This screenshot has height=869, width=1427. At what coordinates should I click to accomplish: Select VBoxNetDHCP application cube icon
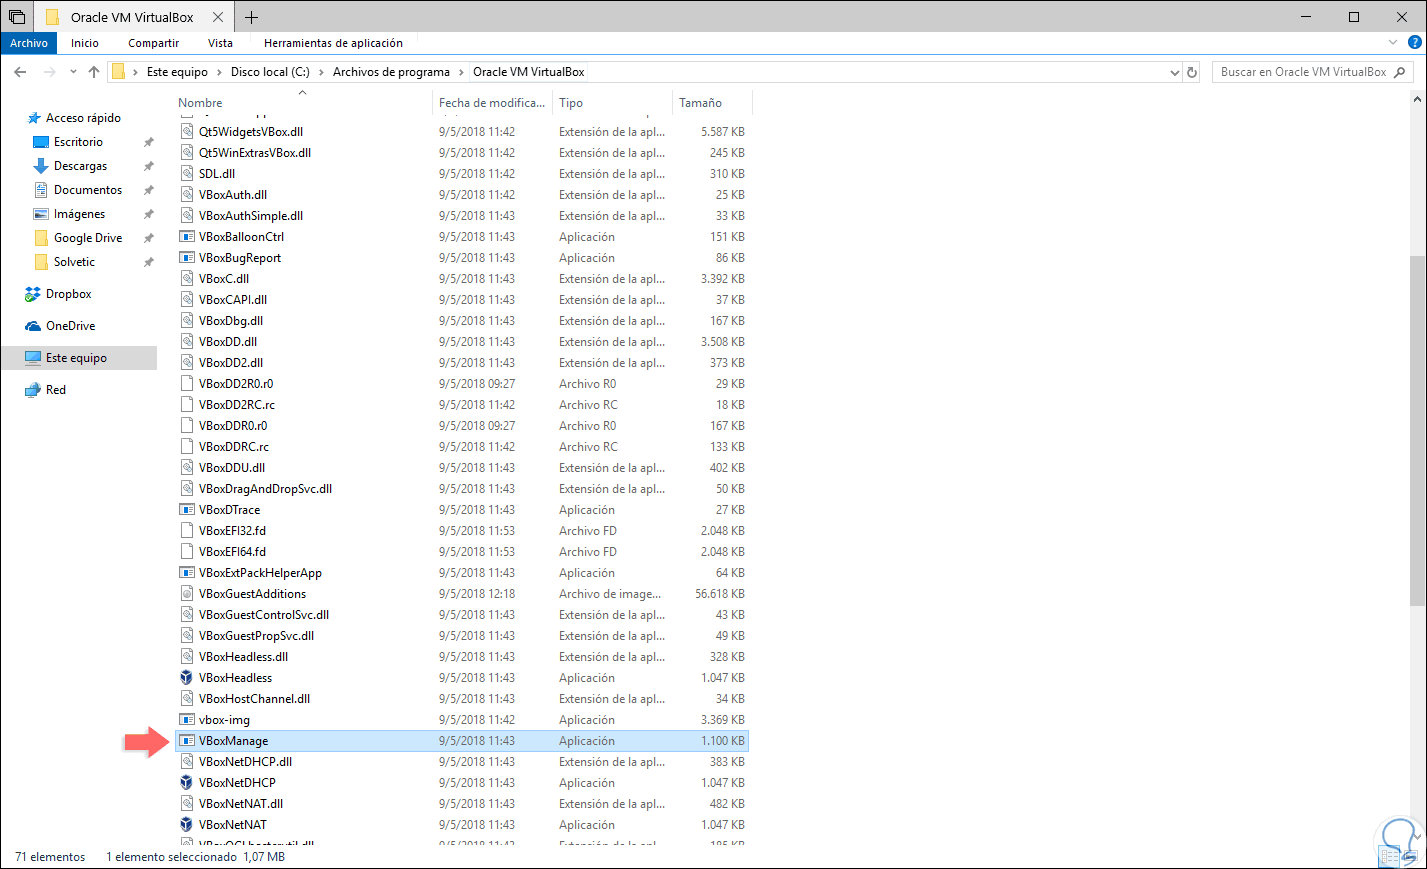click(x=186, y=783)
